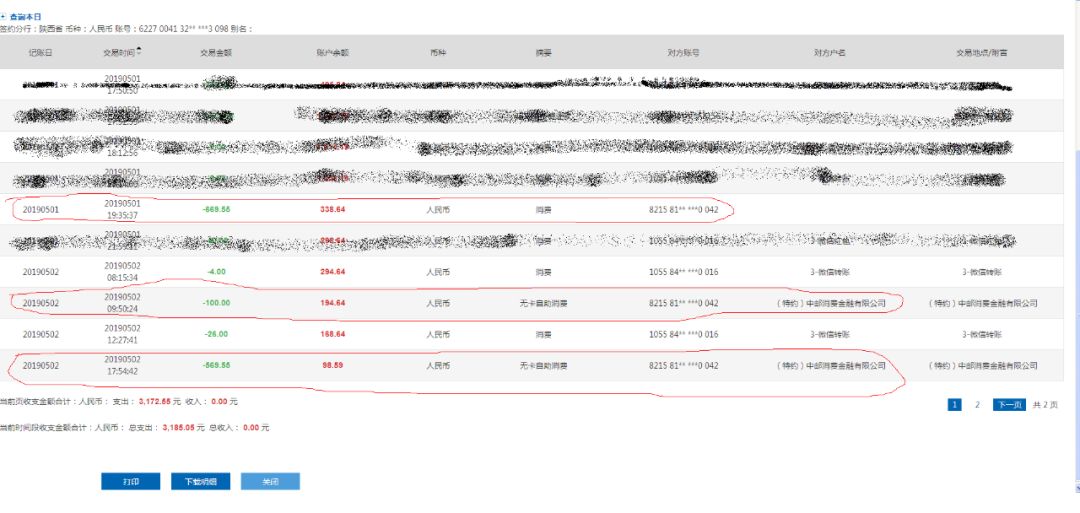Image resolution: width=1080 pixels, height=513 pixels.
Task: Select balance 294.64 in the table
Action: (x=332, y=271)
